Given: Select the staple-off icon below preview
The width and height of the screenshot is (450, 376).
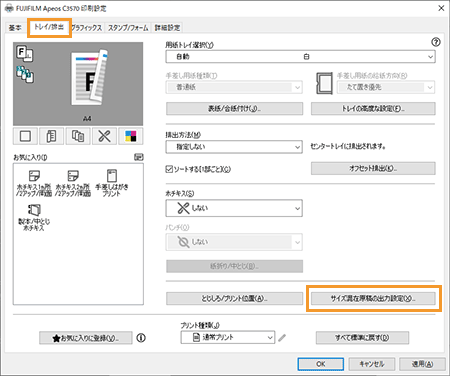Looking at the screenshot, I should coord(104,136).
